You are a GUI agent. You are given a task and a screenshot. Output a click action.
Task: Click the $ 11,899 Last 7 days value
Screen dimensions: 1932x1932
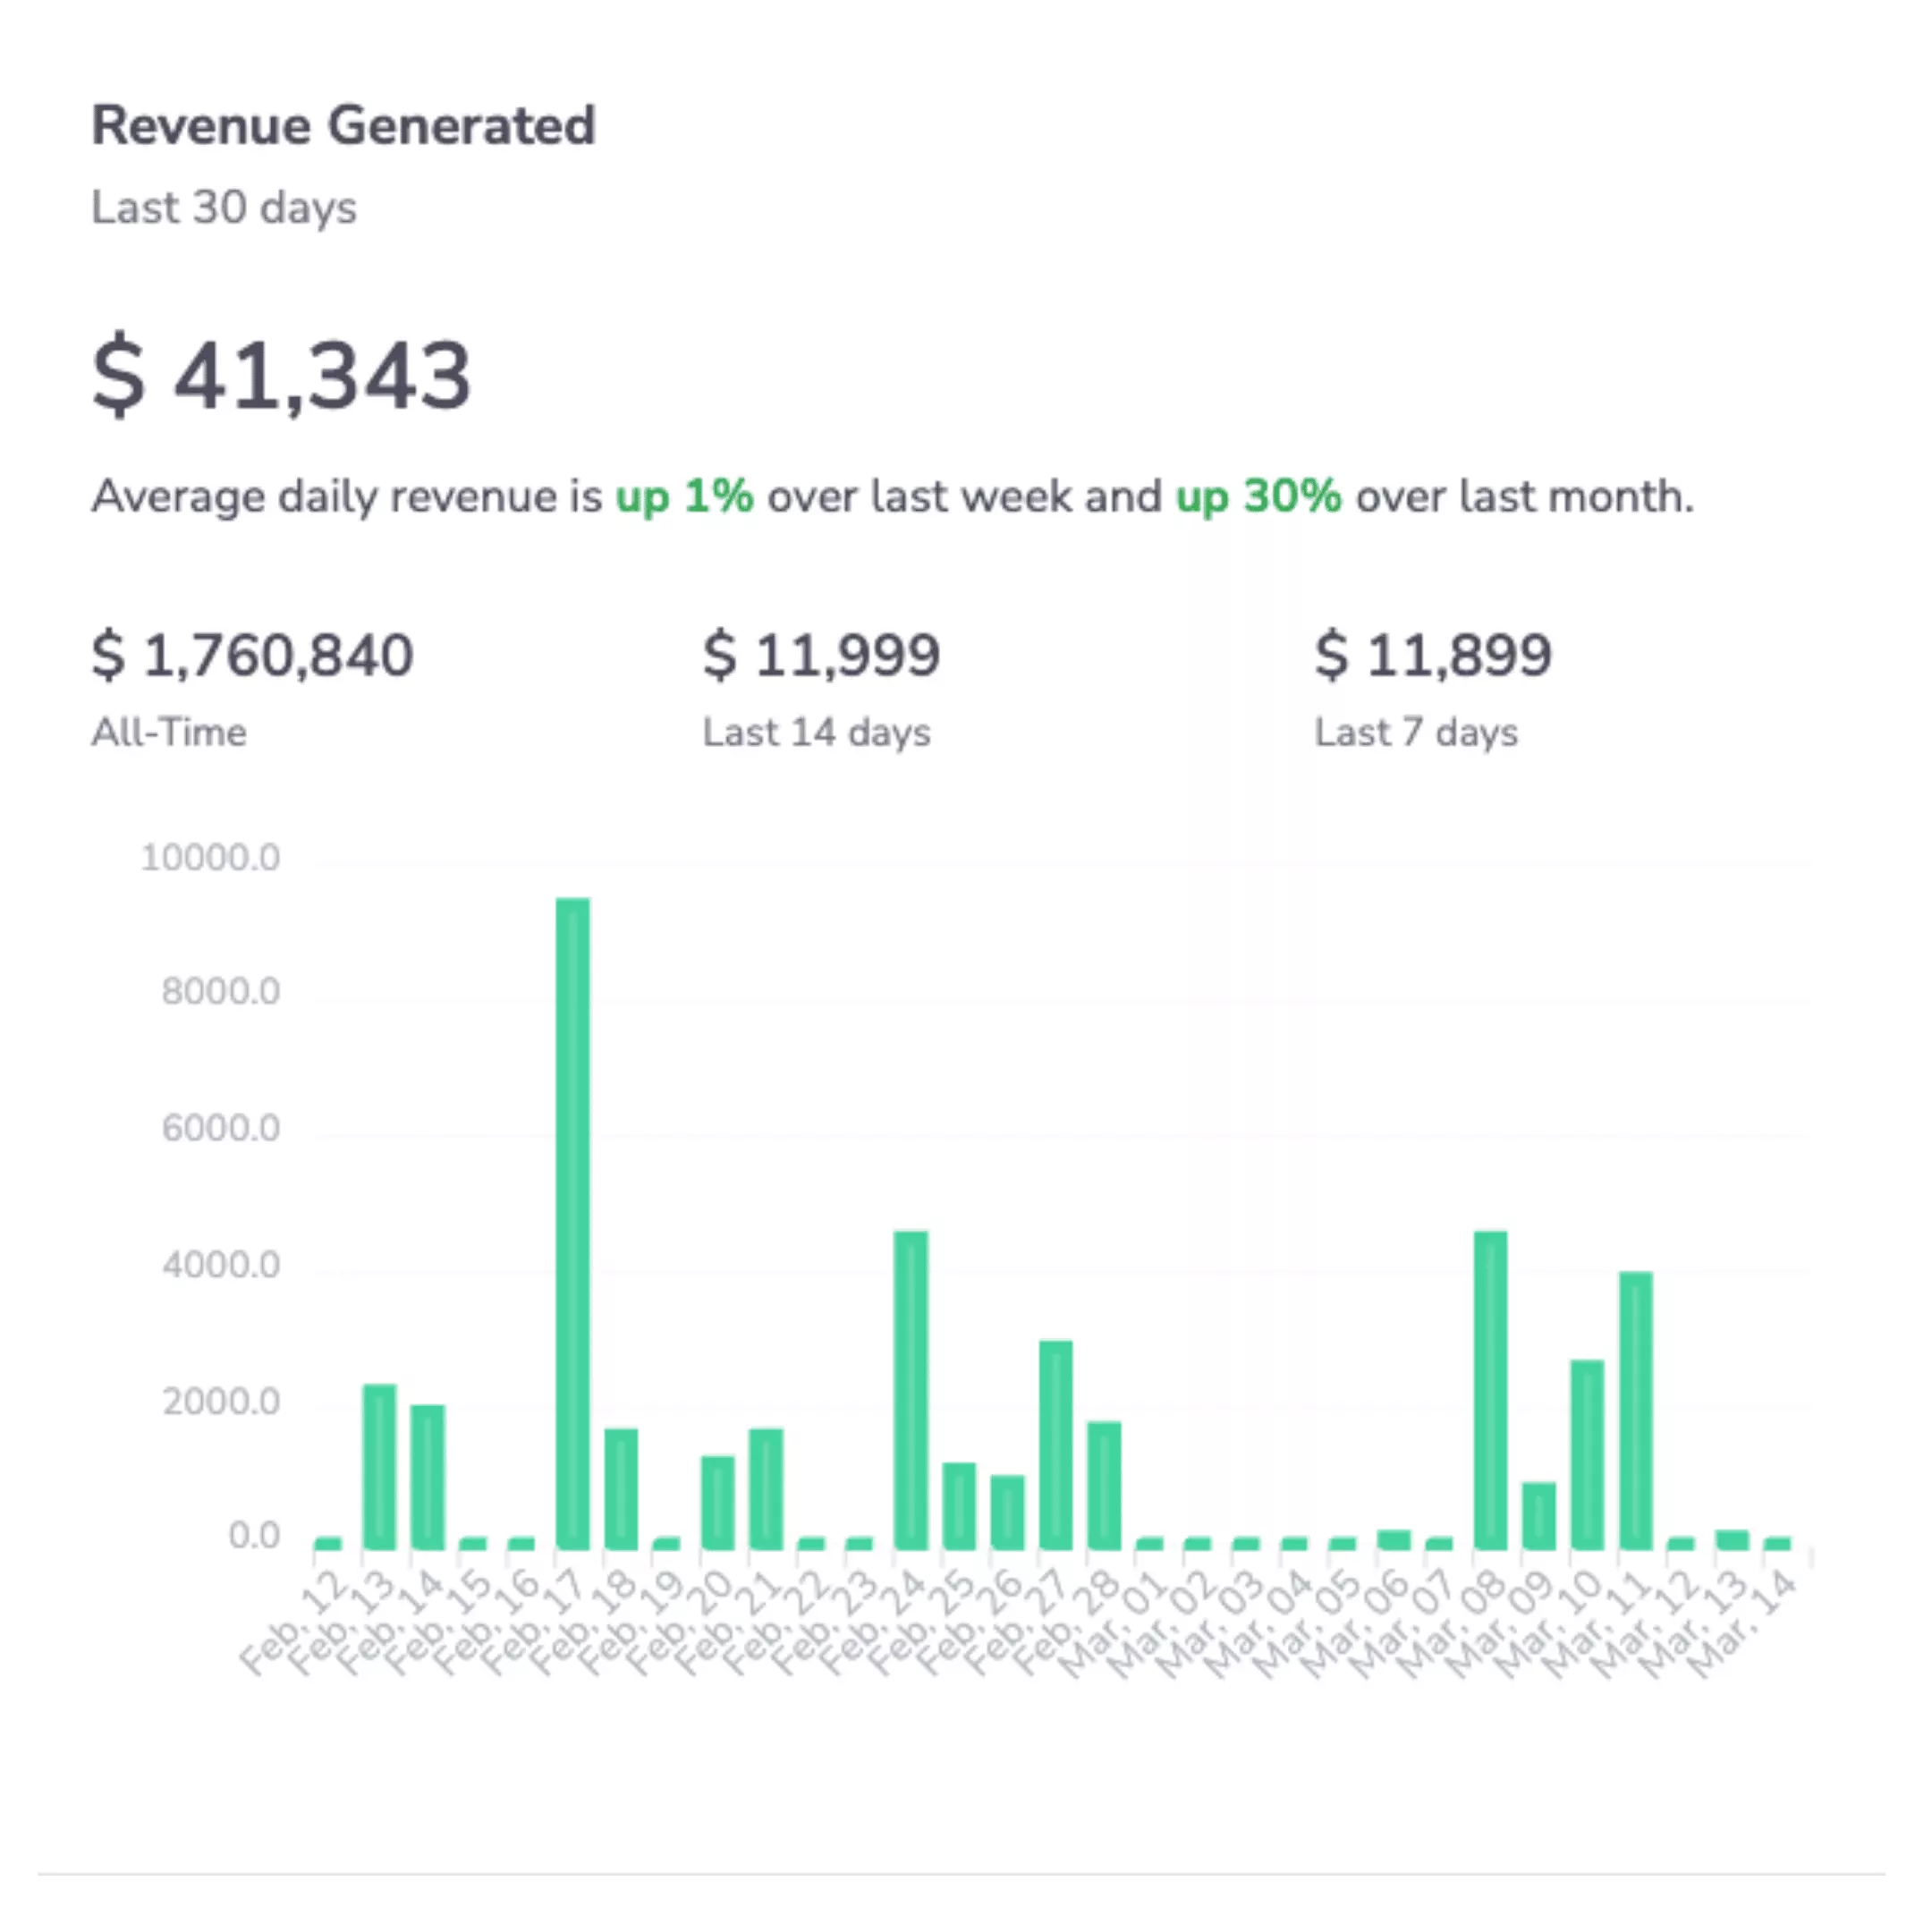point(1432,656)
